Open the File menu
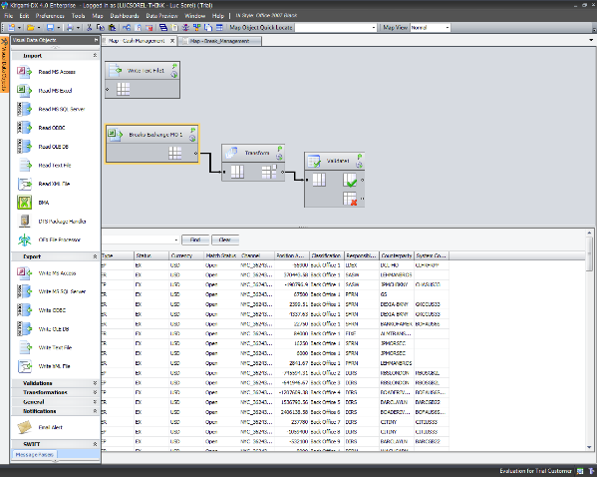 (x=8, y=16)
